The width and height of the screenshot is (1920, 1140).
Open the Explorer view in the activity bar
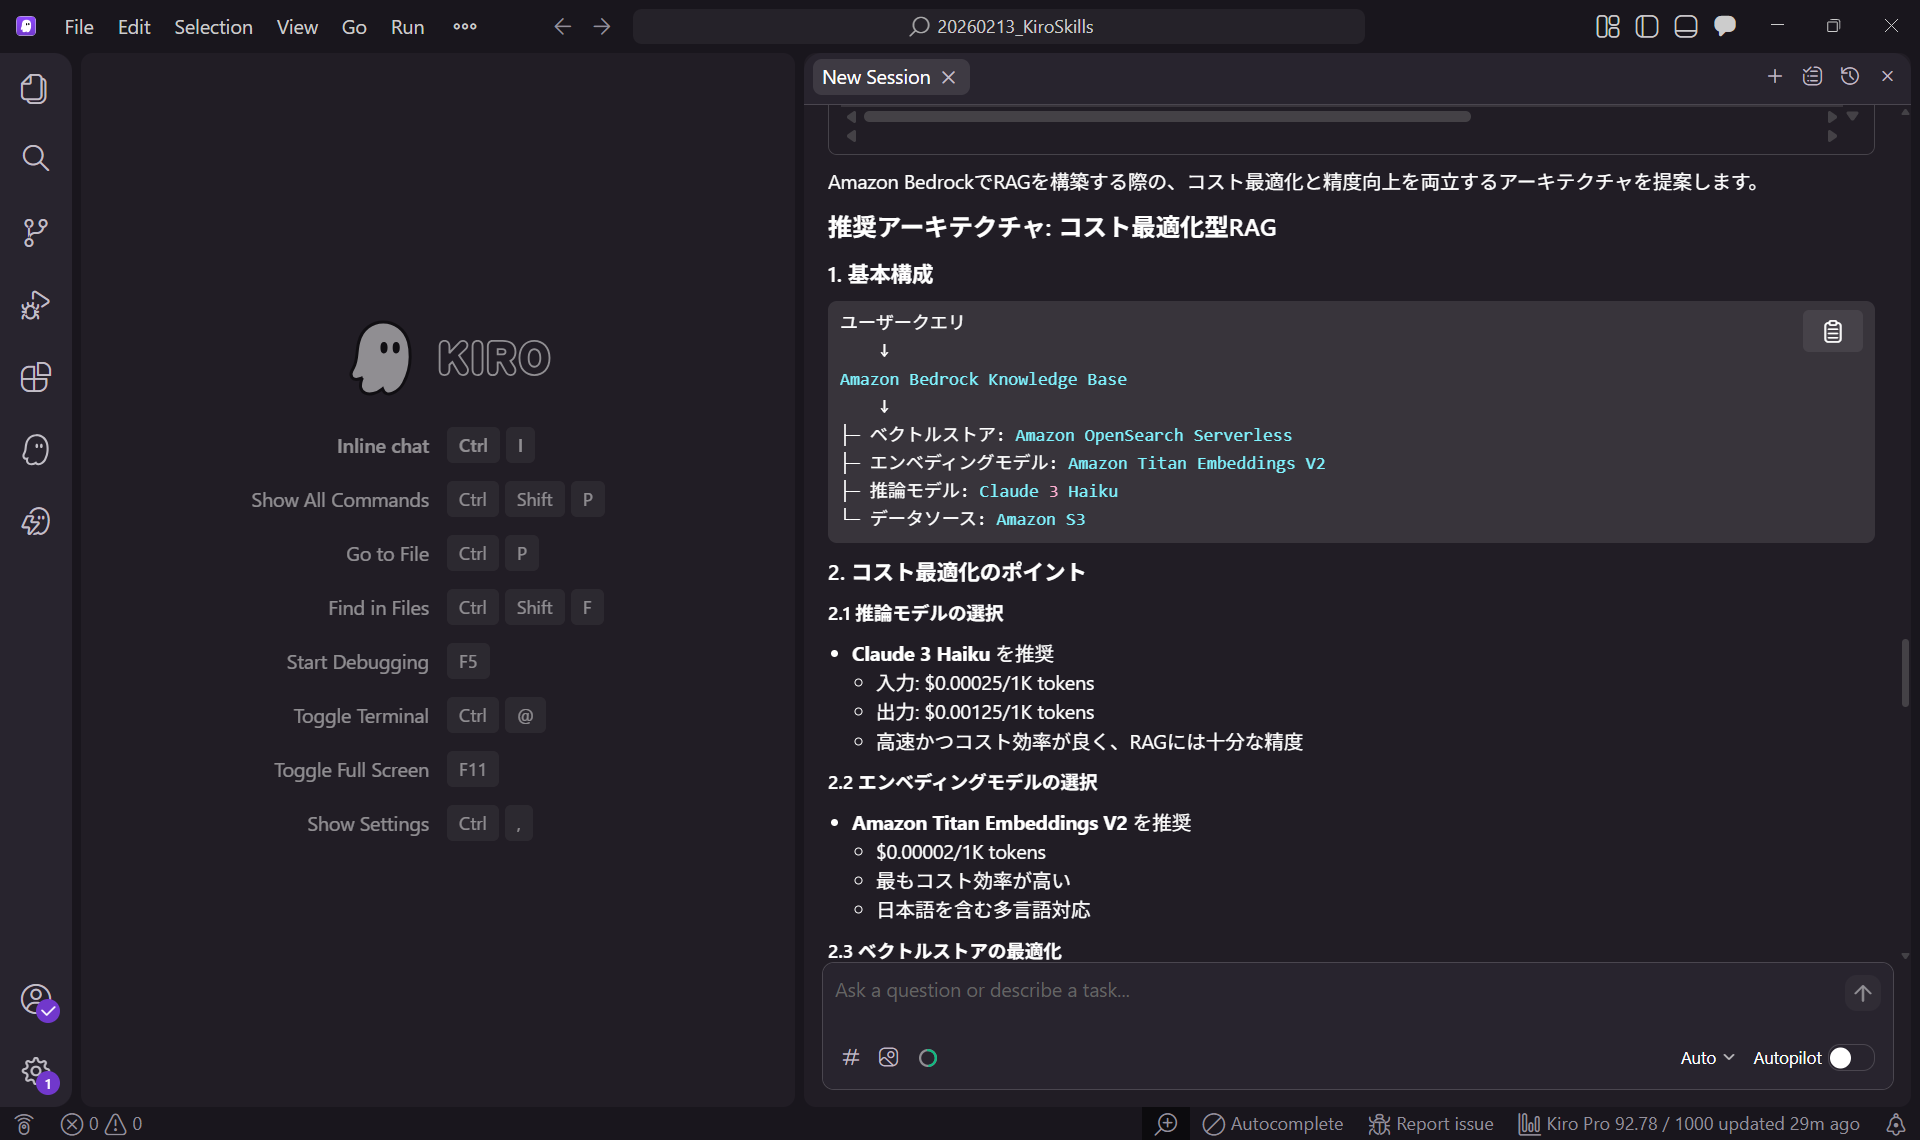[35, 89]
